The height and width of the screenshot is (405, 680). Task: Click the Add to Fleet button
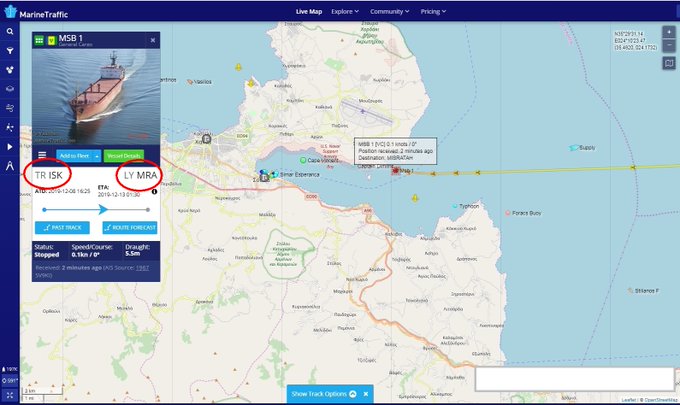click(x=74, y=156)
